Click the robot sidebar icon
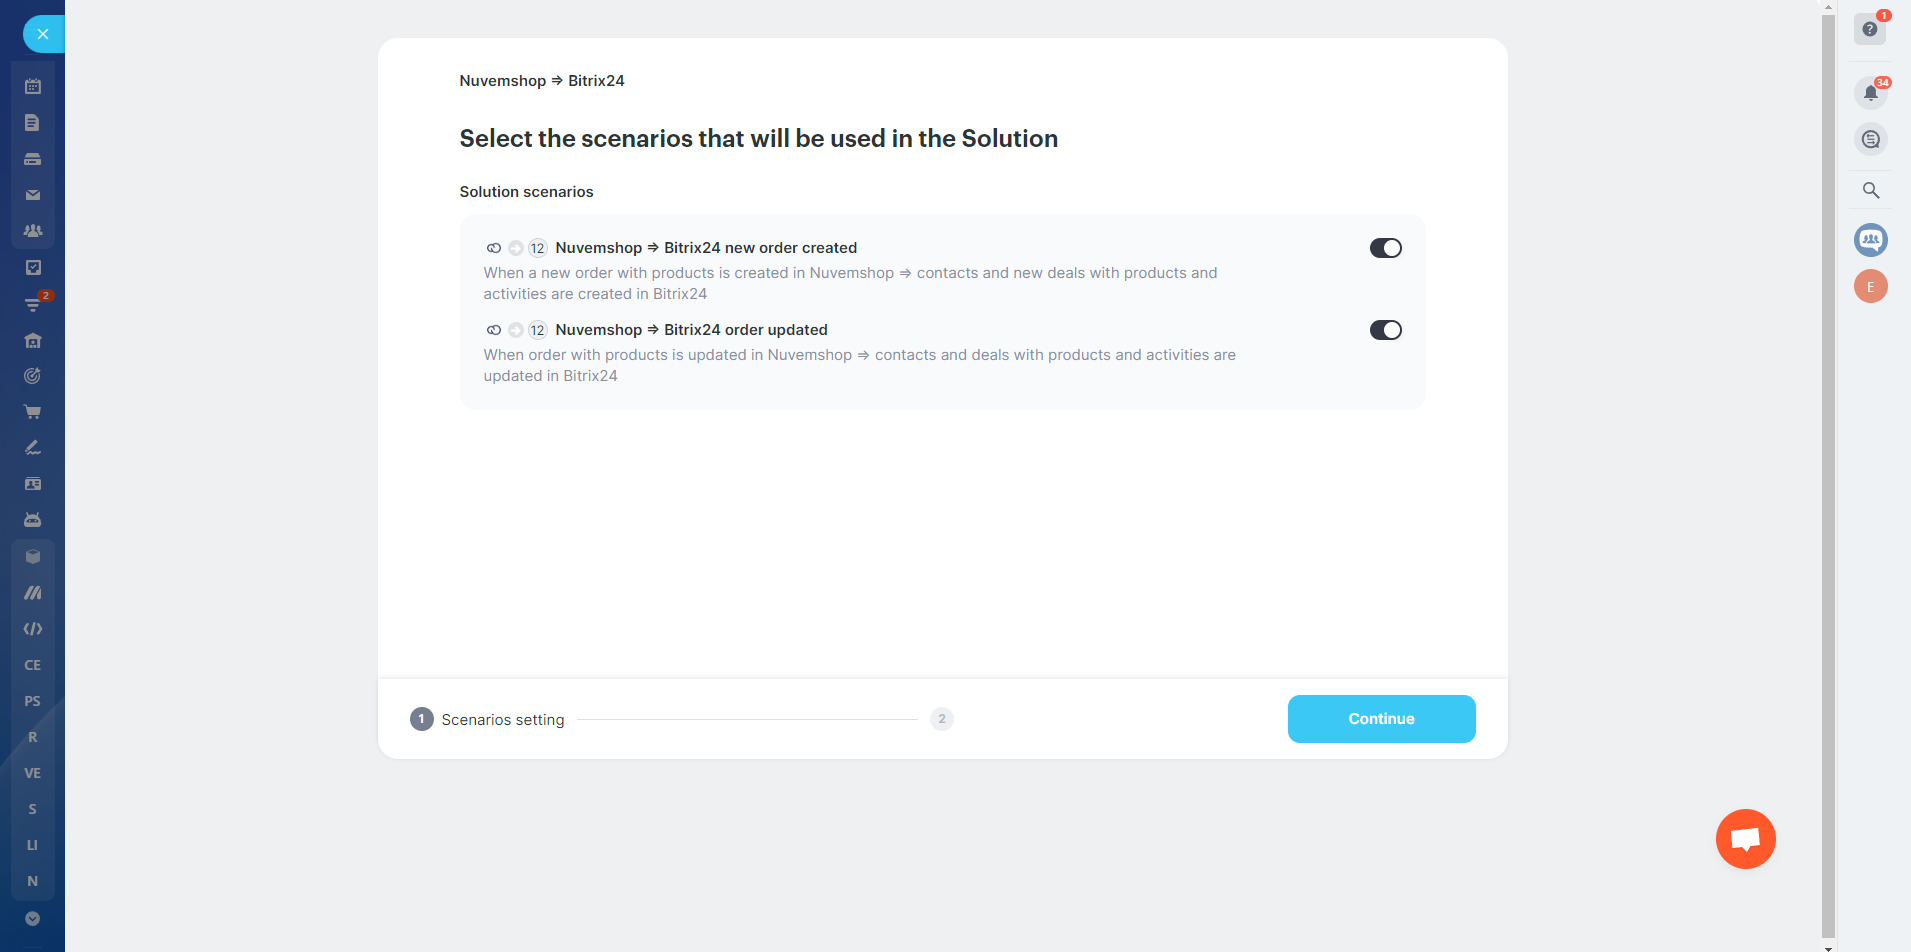This screenshot has height=952, width=1911. pos(33,520)
